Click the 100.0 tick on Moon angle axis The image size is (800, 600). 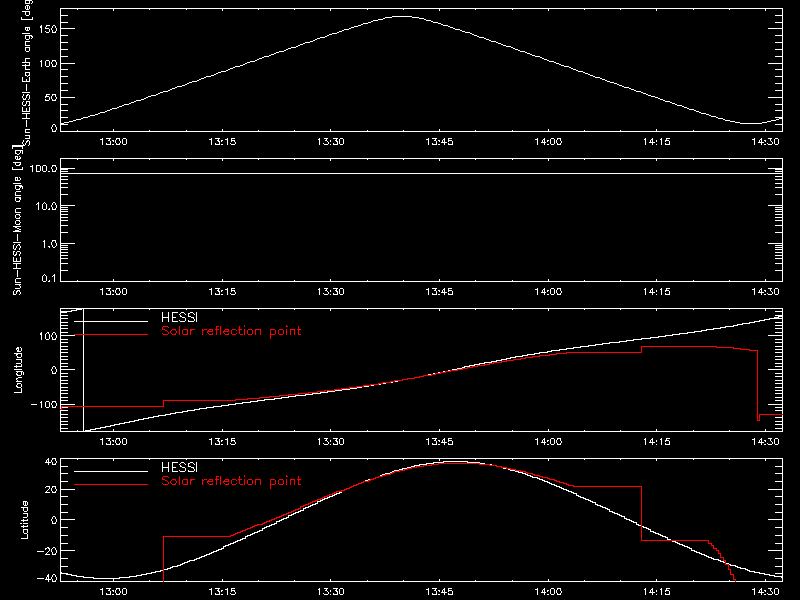(43, 169)
